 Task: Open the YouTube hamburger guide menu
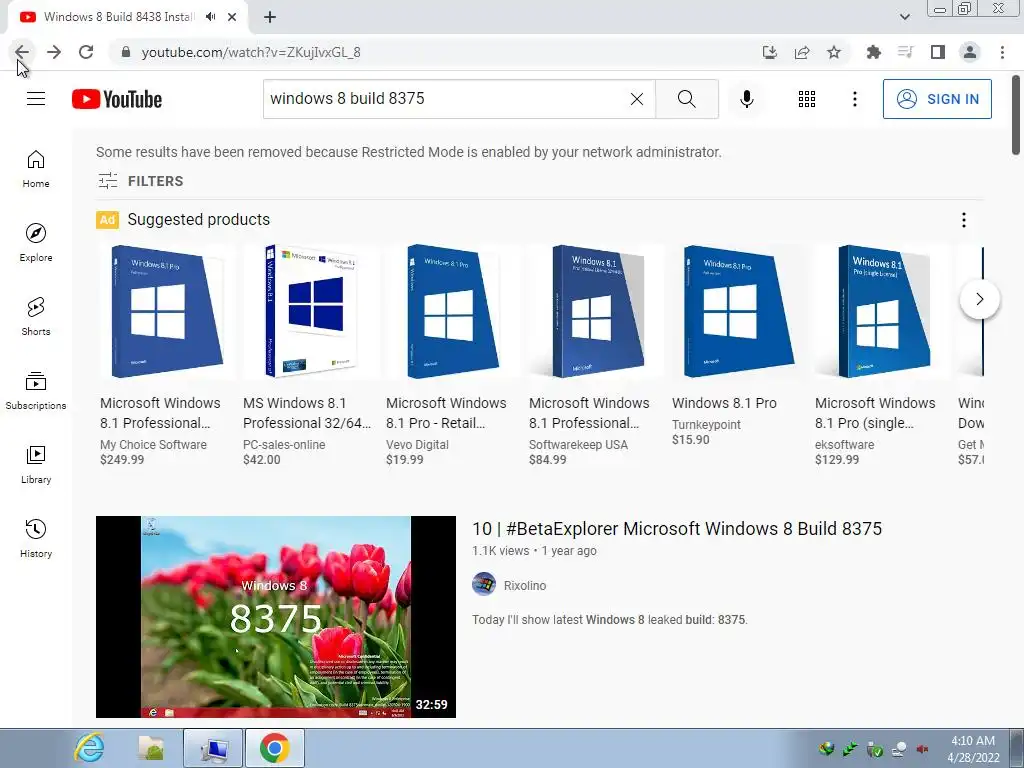(x=36, y=99)
